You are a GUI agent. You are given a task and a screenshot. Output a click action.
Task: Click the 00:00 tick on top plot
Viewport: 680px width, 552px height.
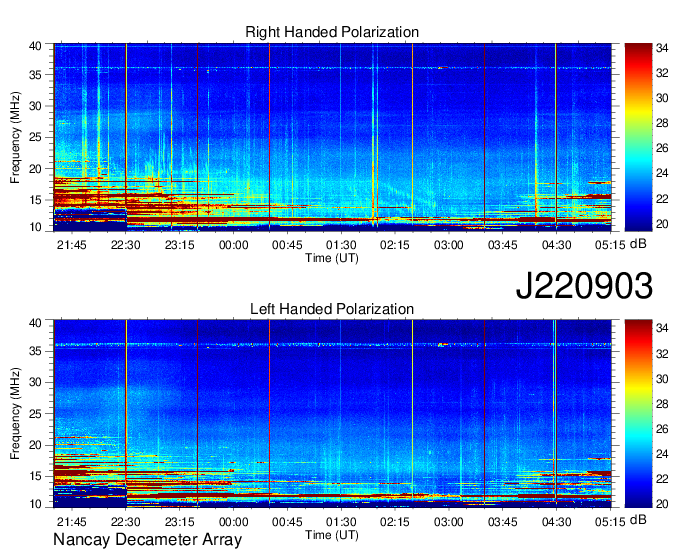(x=233, y=245)
